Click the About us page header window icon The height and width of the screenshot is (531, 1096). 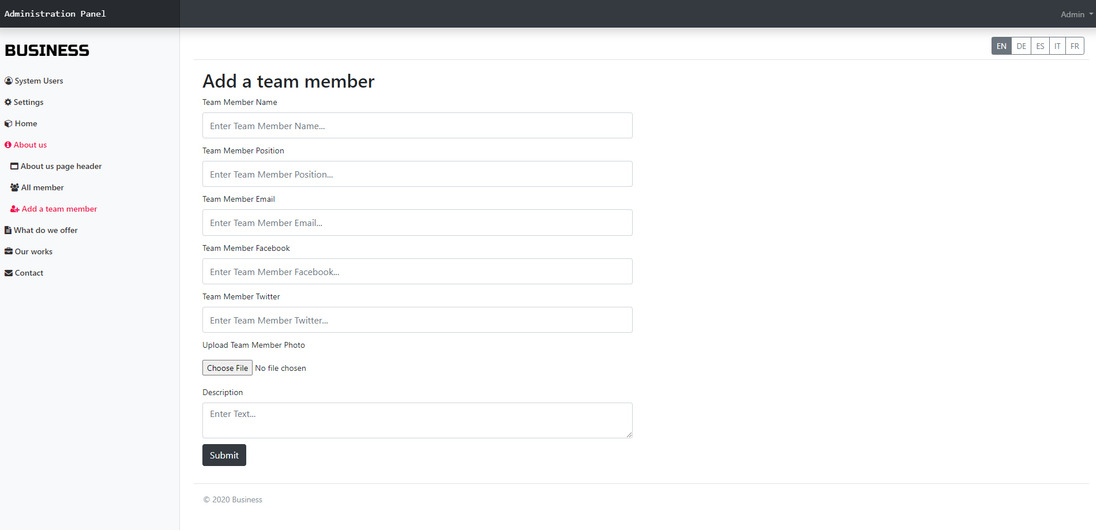[x=14, y=166]
